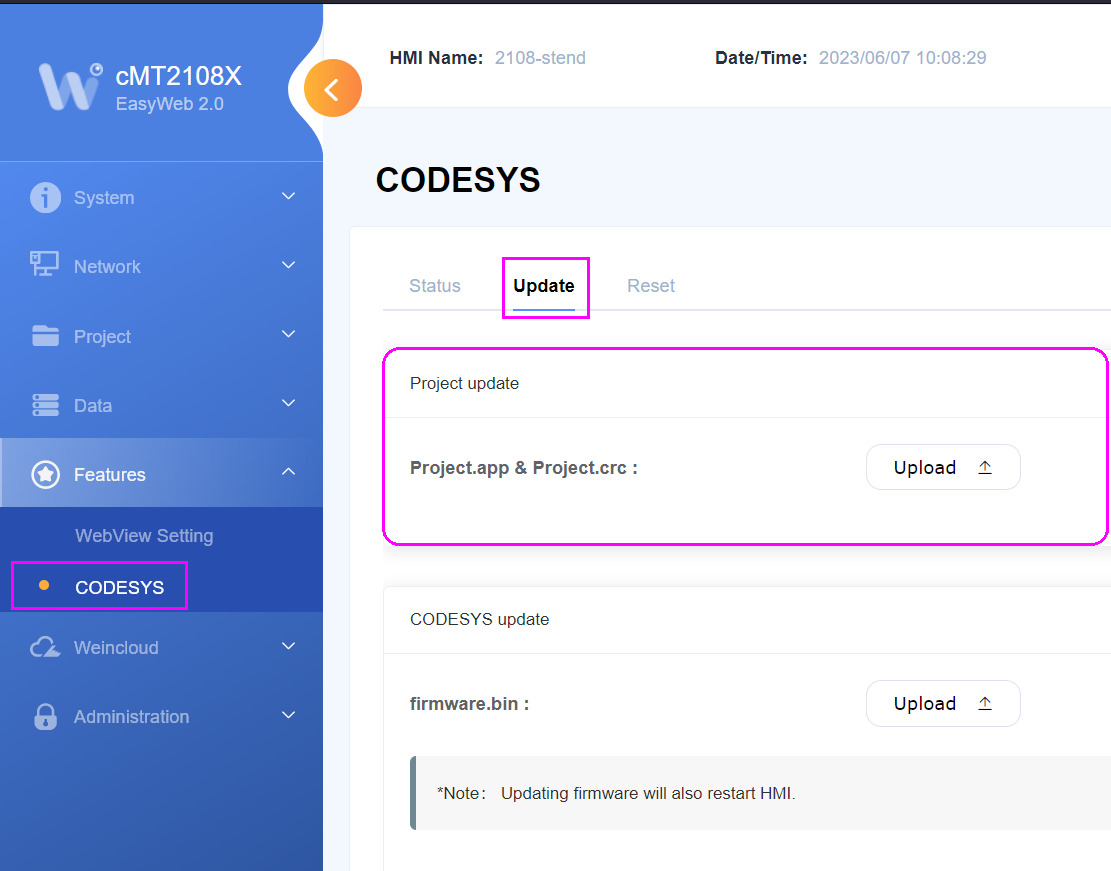This screenshot has height=871, width=1111.
Task: Collapse sidebar with orange back arrow button
Action: pyautogui.click(x=332, y=89)
